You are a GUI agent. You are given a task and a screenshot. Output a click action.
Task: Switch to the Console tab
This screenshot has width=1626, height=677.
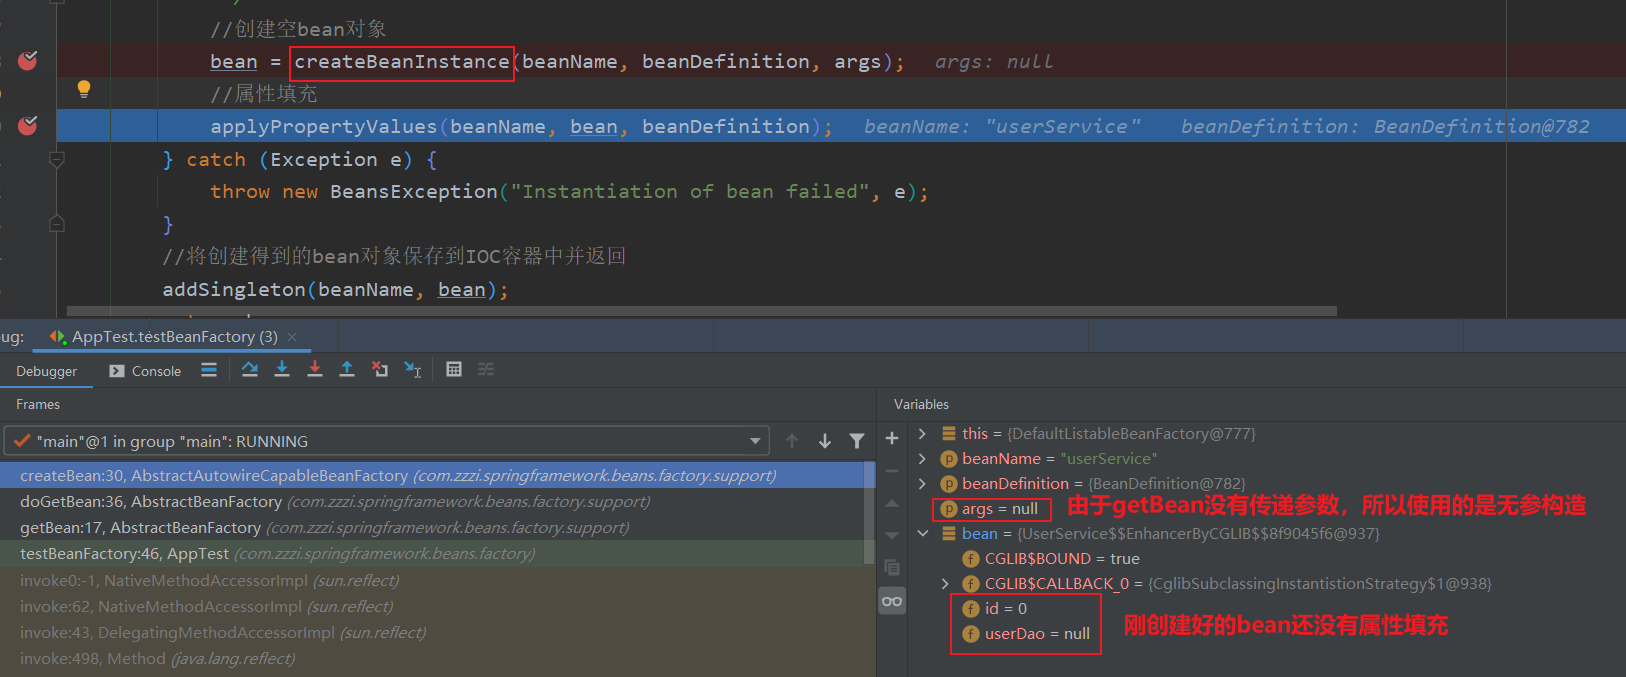(x=146, y=371)
